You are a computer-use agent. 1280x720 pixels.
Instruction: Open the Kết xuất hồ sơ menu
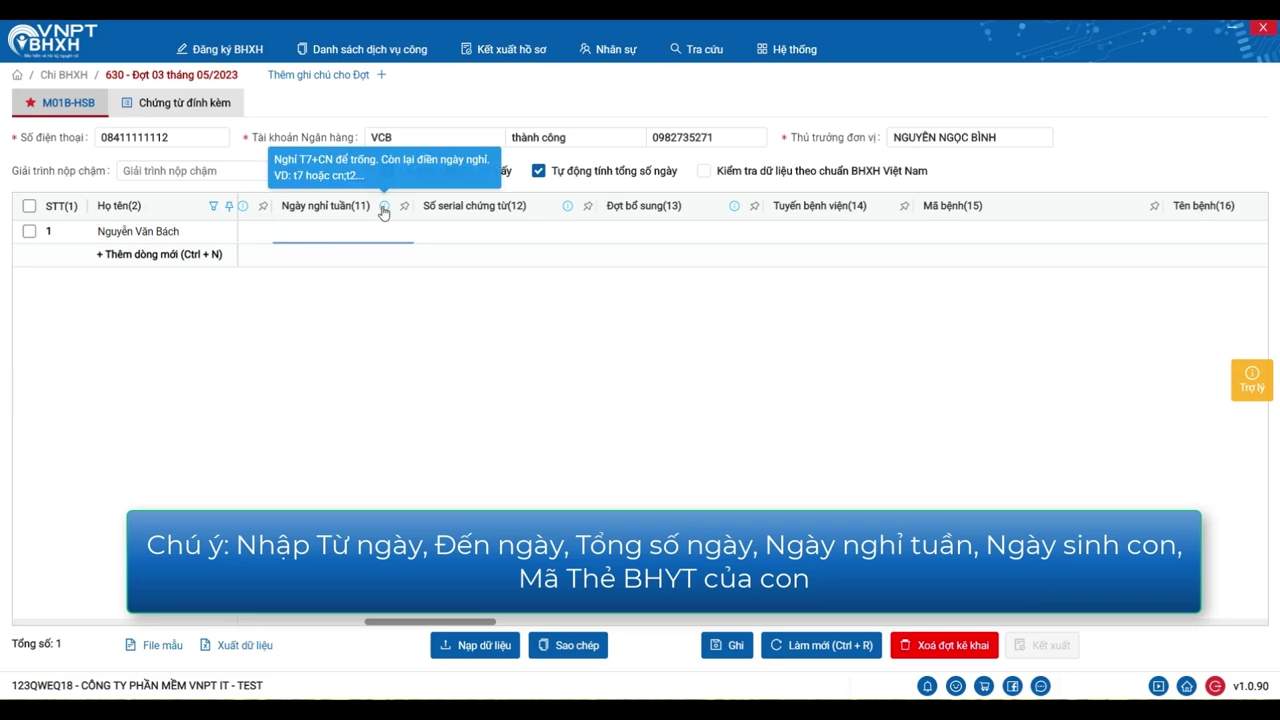tap(503, 49)
